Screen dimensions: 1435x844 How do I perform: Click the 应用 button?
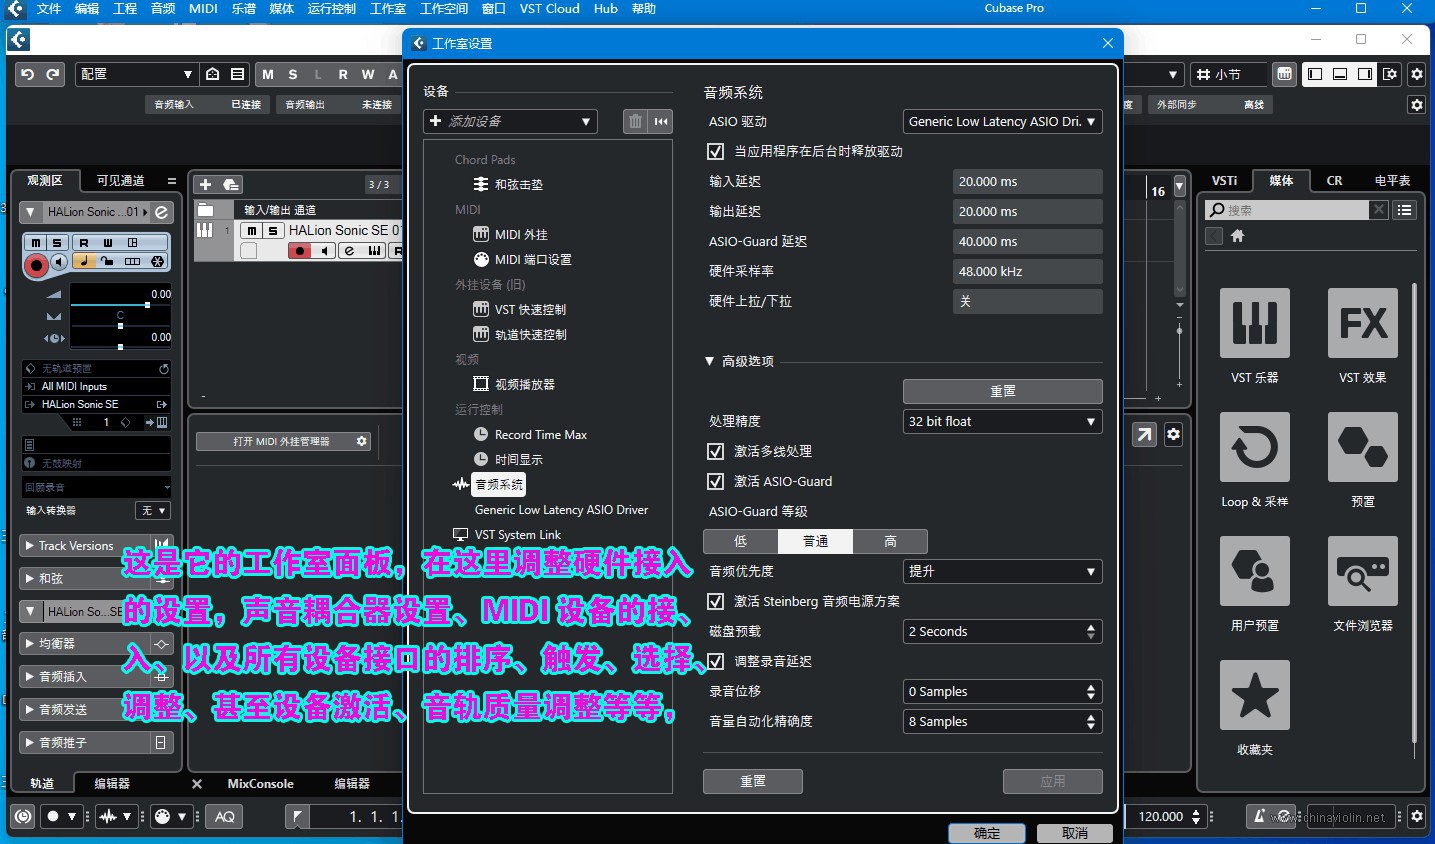[1052, 781]
